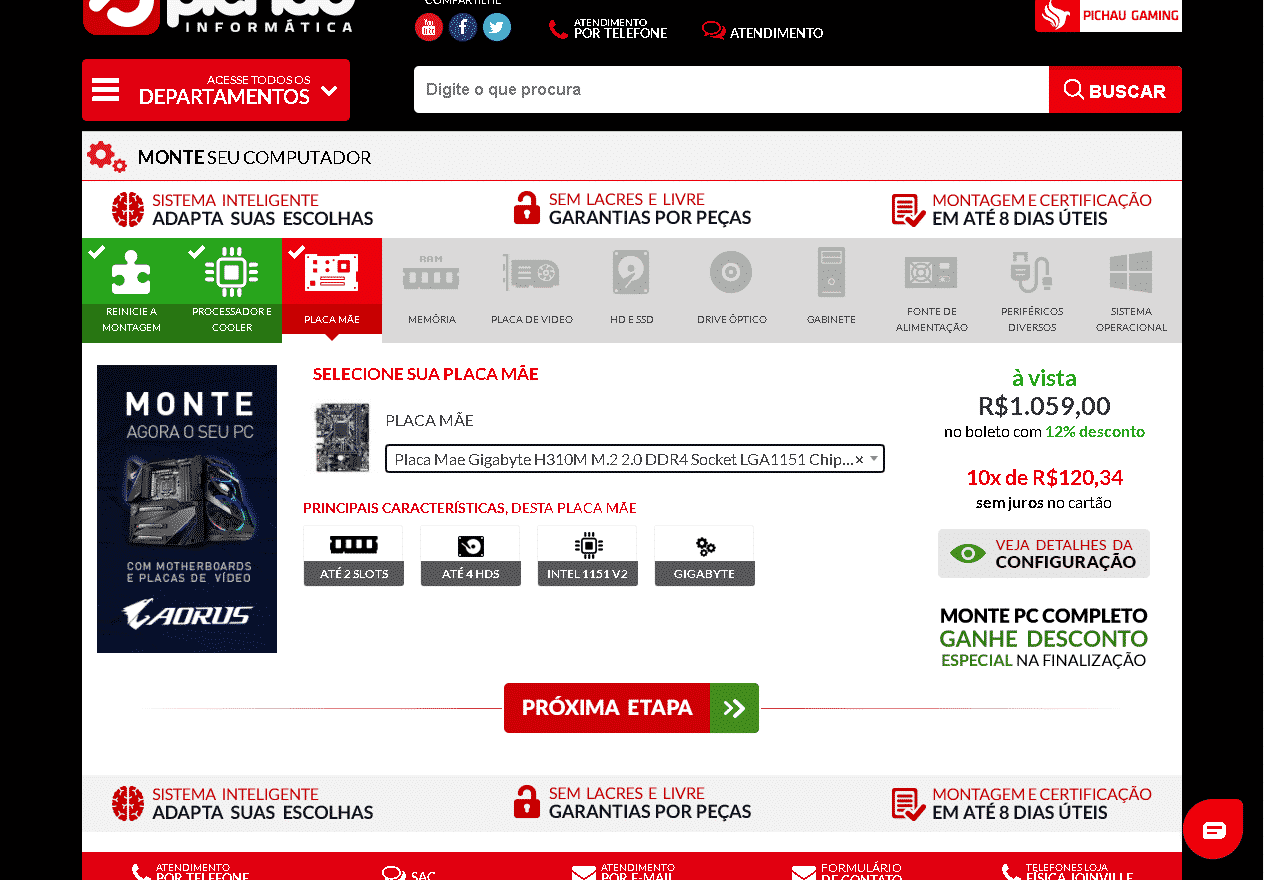The width and height of the screenshot is (1264, 880).
Task: Open Pichau YouTube channel icon
Action: [x=429, y=27]
